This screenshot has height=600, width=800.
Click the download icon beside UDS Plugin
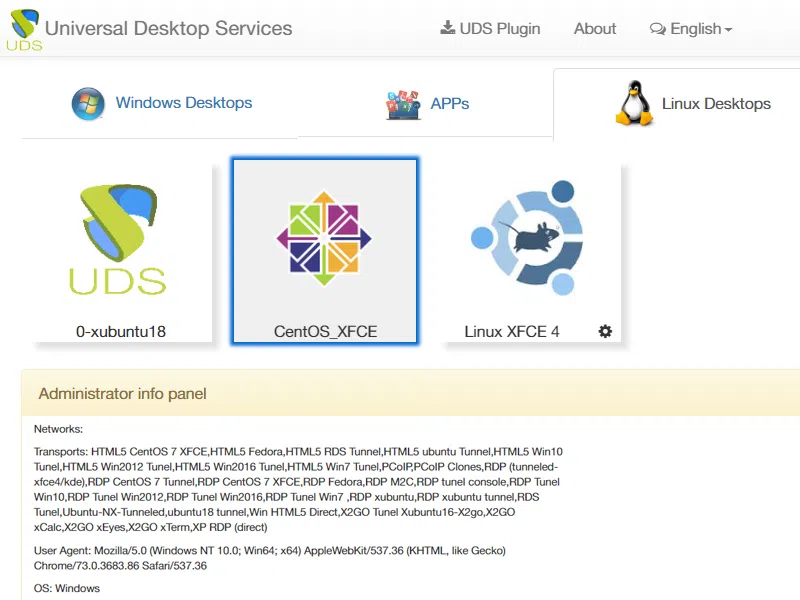pyautogui.click(x=447, y=28)
